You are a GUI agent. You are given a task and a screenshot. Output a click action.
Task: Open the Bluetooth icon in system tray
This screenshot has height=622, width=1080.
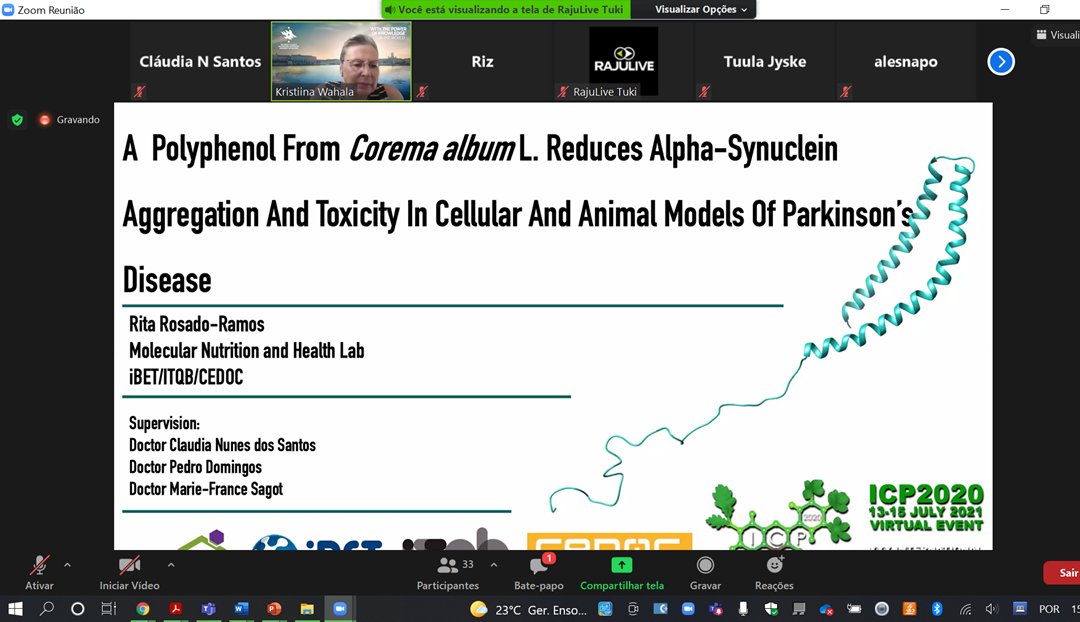(935, 608)
